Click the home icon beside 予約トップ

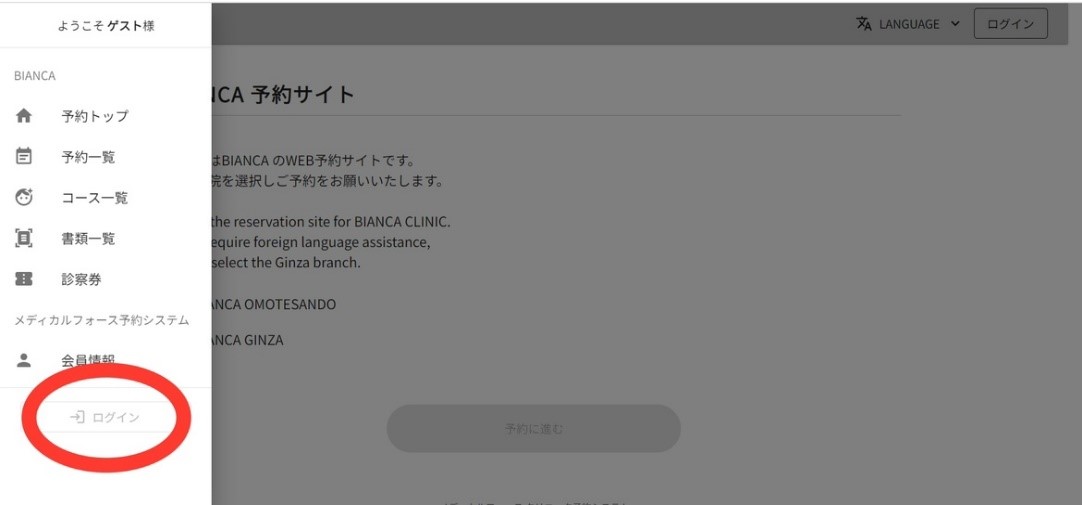click(x=25, y=116)
